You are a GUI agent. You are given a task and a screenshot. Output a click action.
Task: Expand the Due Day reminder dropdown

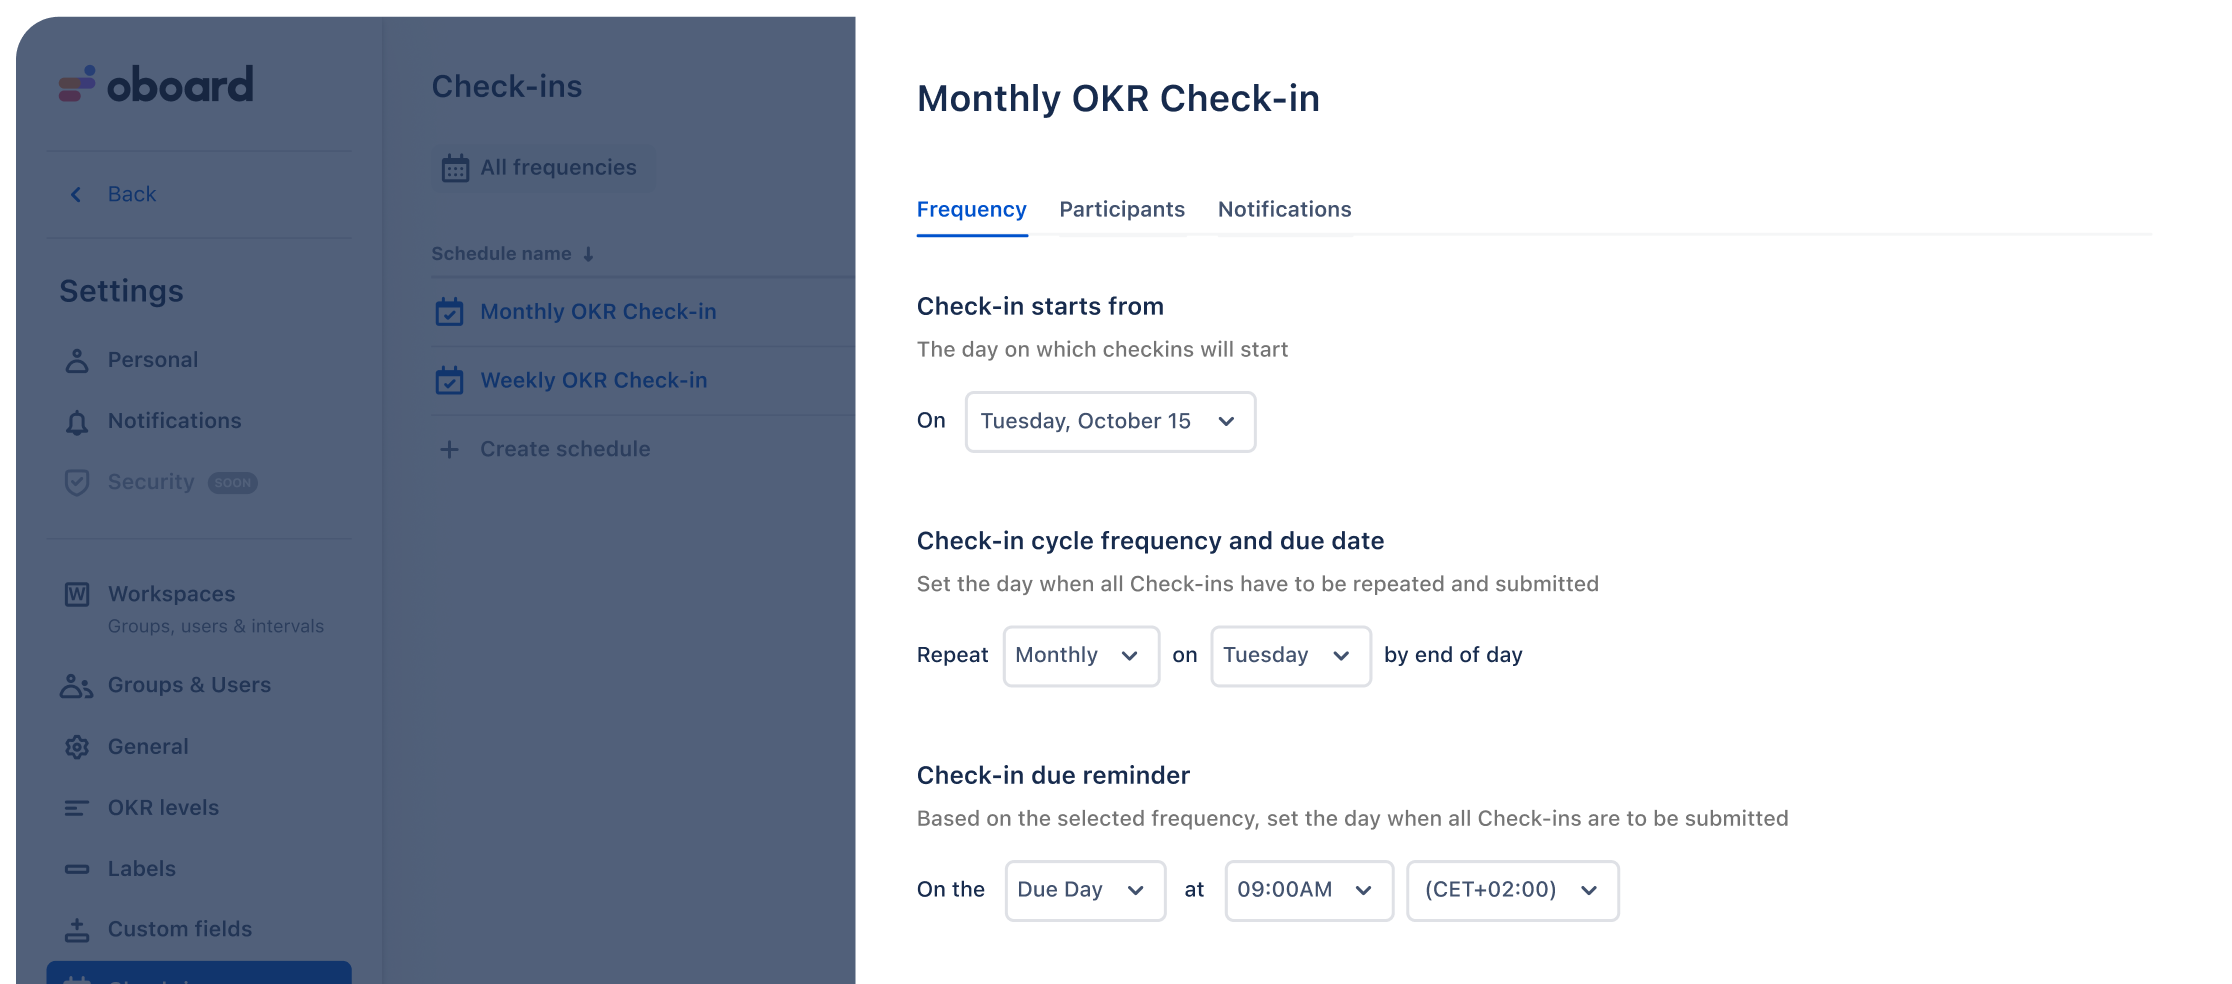click(x=1085, y=890)
